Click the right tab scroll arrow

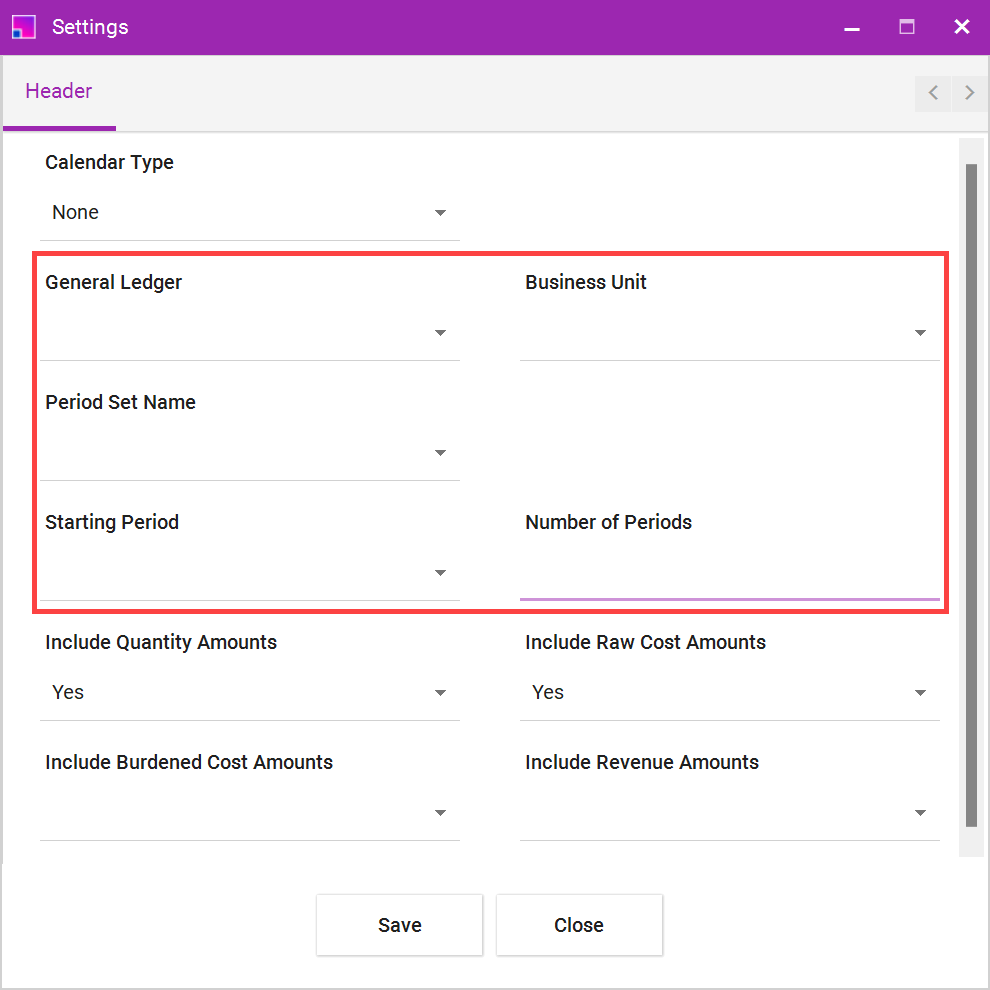tap(969, 93)
